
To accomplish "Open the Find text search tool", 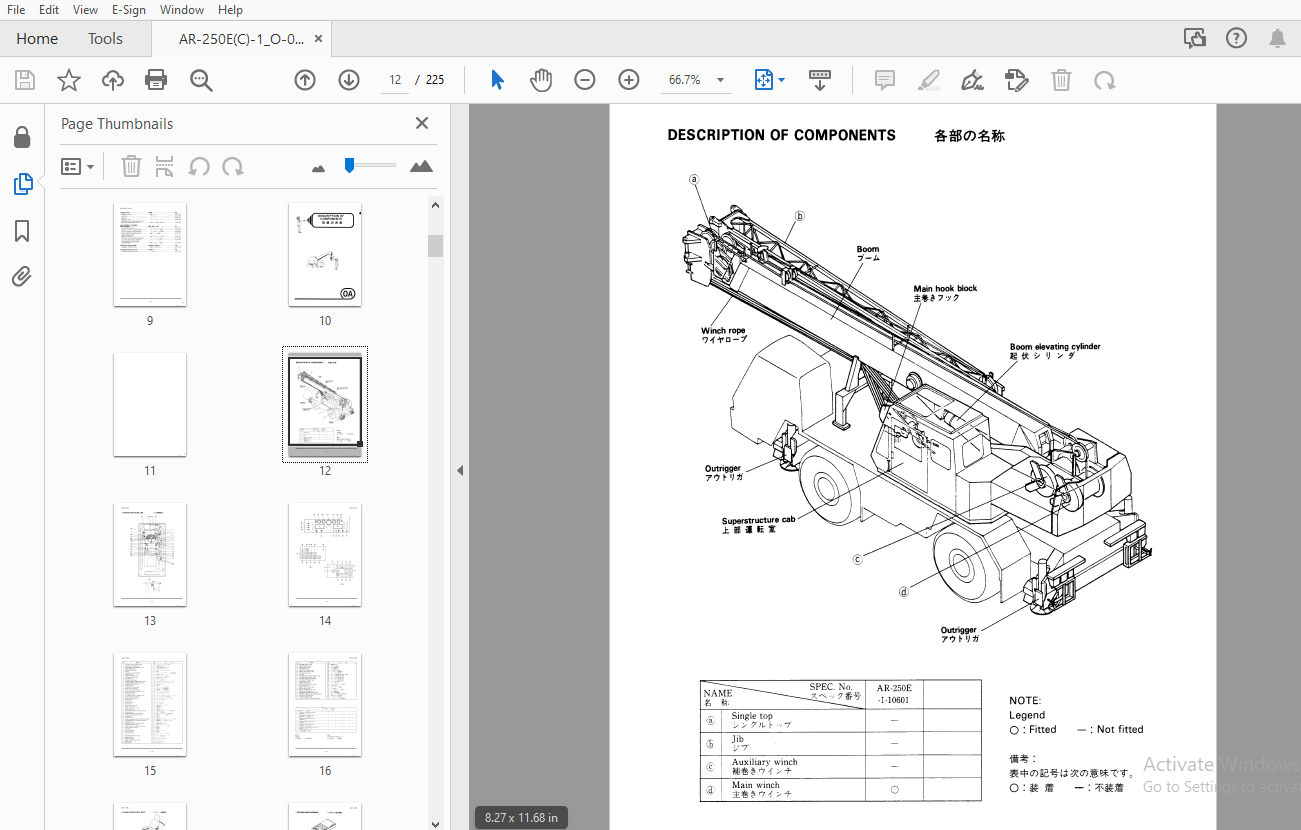I will point(202,80).
